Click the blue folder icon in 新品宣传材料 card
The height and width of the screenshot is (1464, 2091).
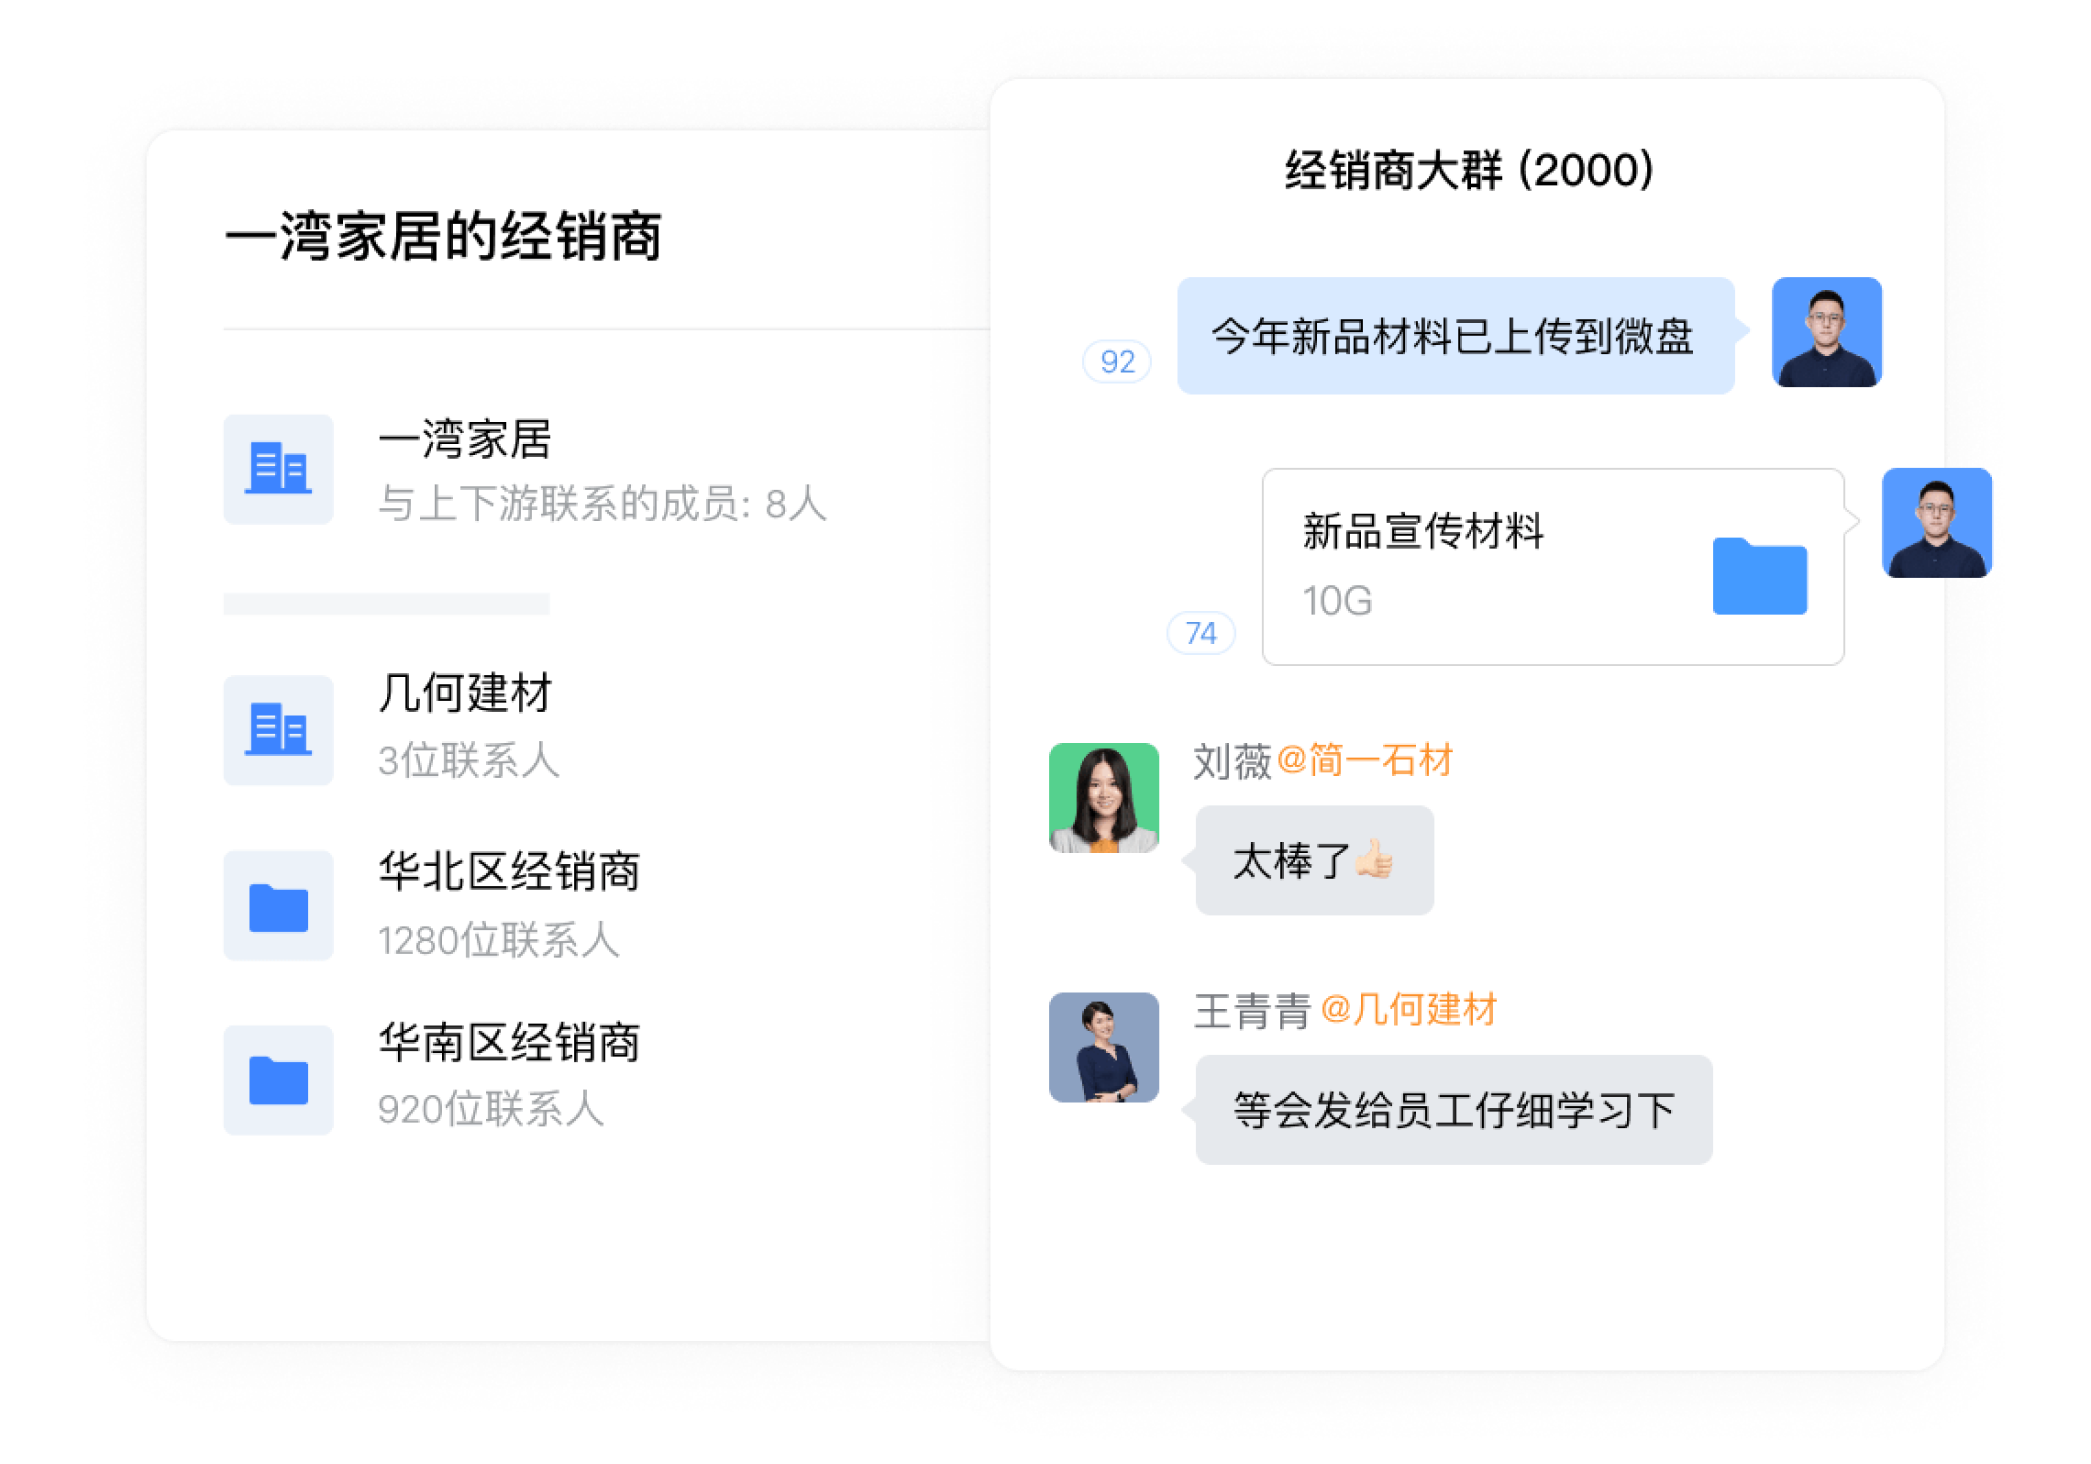pos(1759,576)
